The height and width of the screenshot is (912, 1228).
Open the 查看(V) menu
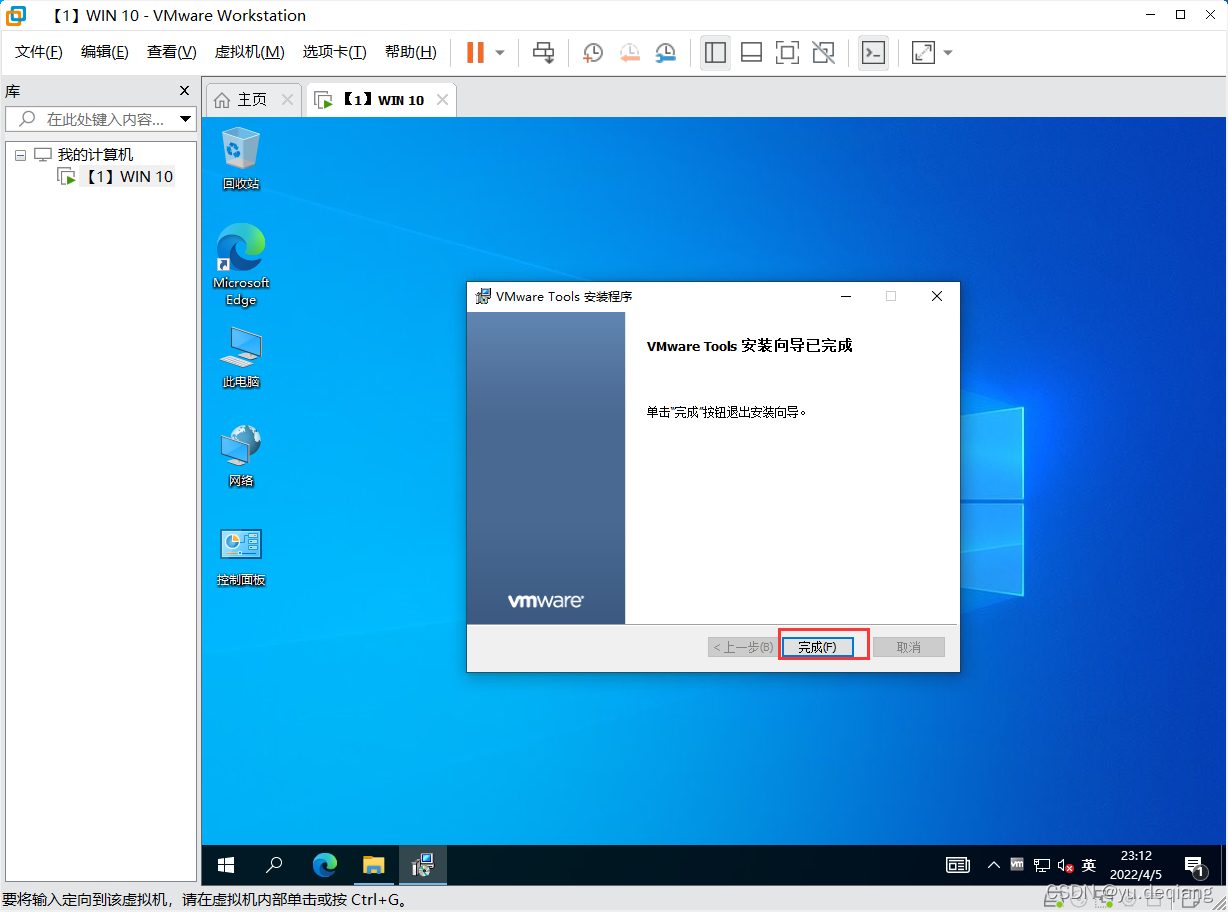172,52
